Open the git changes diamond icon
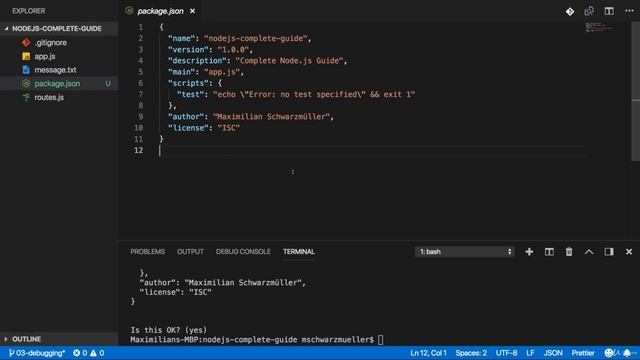Screen dimensions: 640x360 coord(570,11)
